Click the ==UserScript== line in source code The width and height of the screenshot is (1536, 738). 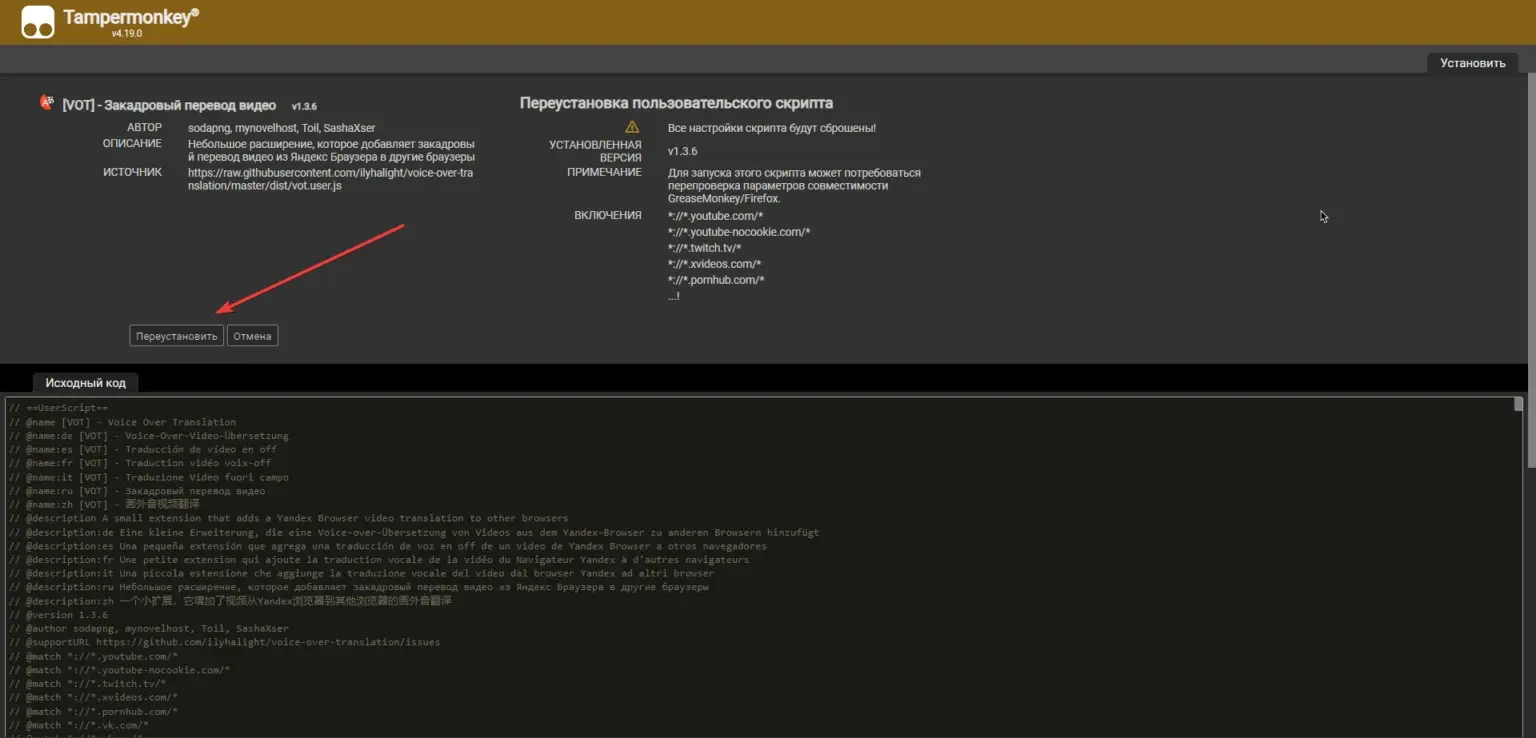click(x=59, y=408)
